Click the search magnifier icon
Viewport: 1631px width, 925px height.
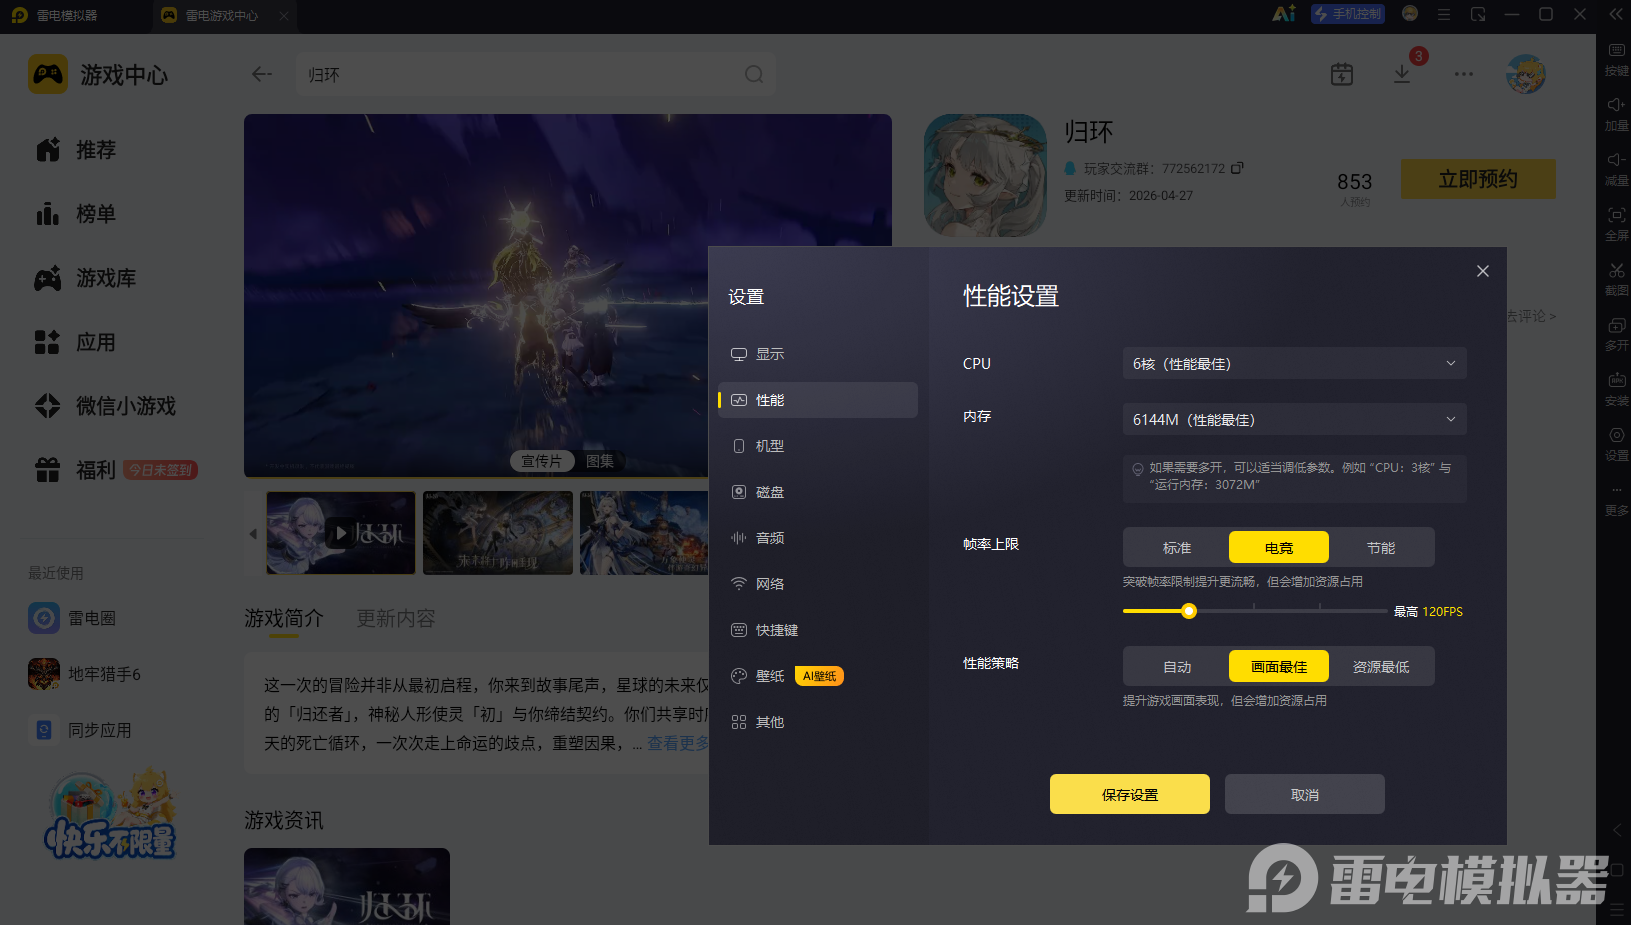(x=754, y=74)
